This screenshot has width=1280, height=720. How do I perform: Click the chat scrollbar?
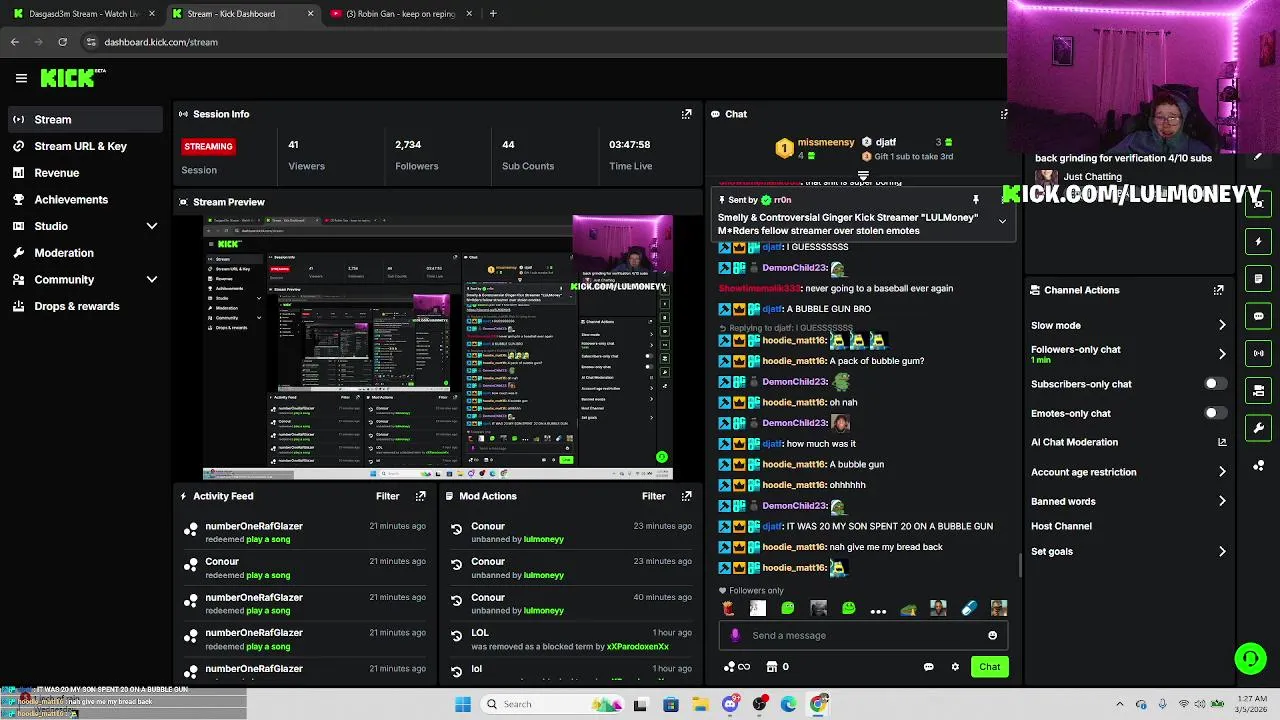tap(1020, 565)
